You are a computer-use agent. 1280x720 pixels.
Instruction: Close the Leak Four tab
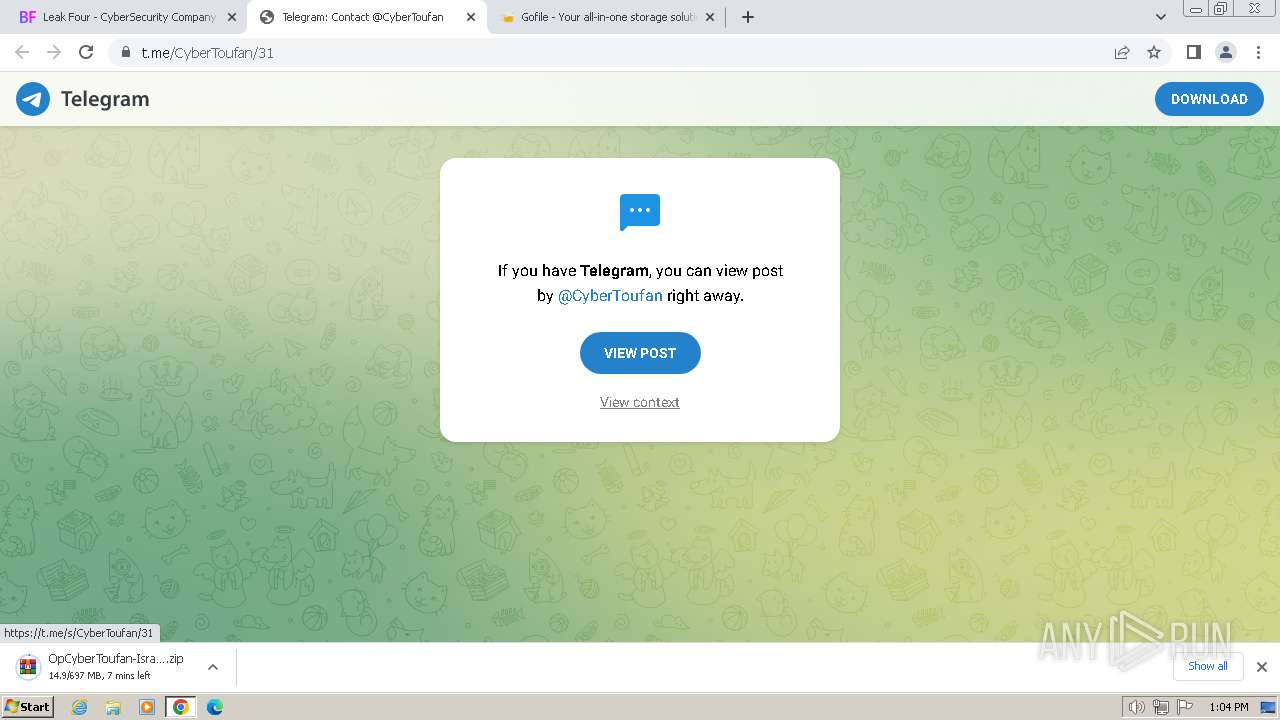click(x=231, y=17)
